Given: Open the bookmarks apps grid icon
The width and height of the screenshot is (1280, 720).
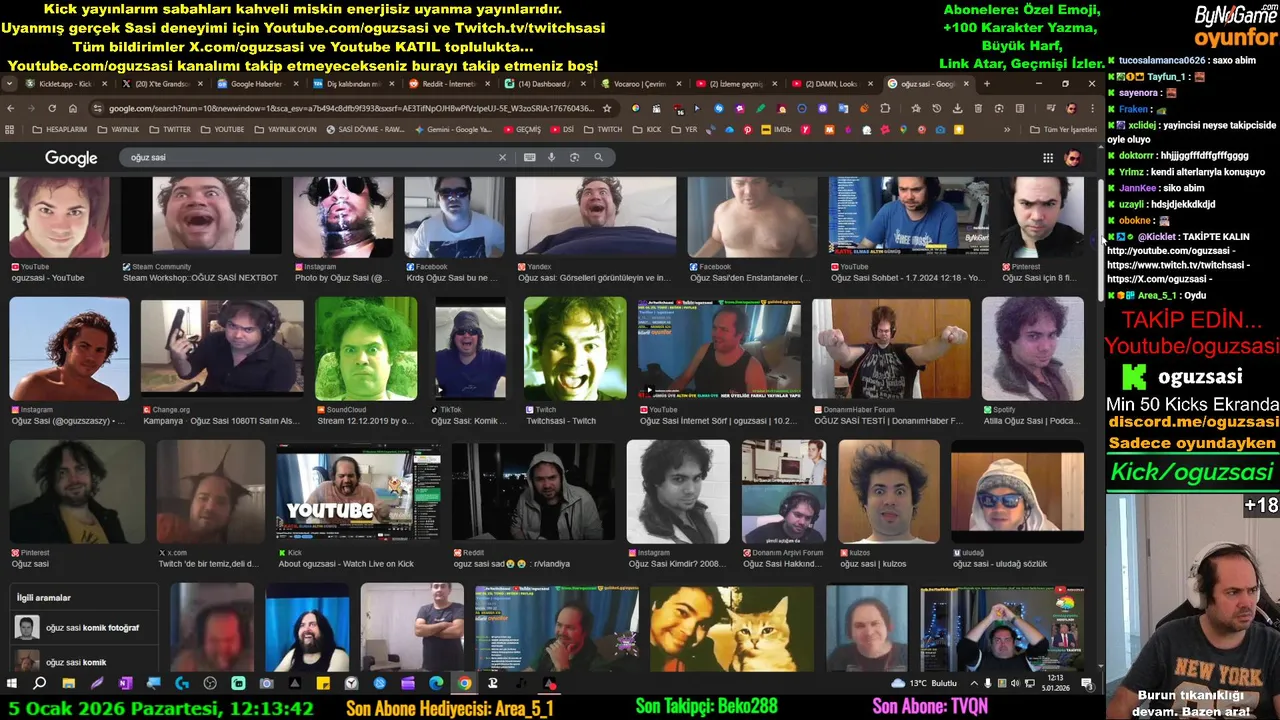Looking at the screenshot, I should 10,129.
